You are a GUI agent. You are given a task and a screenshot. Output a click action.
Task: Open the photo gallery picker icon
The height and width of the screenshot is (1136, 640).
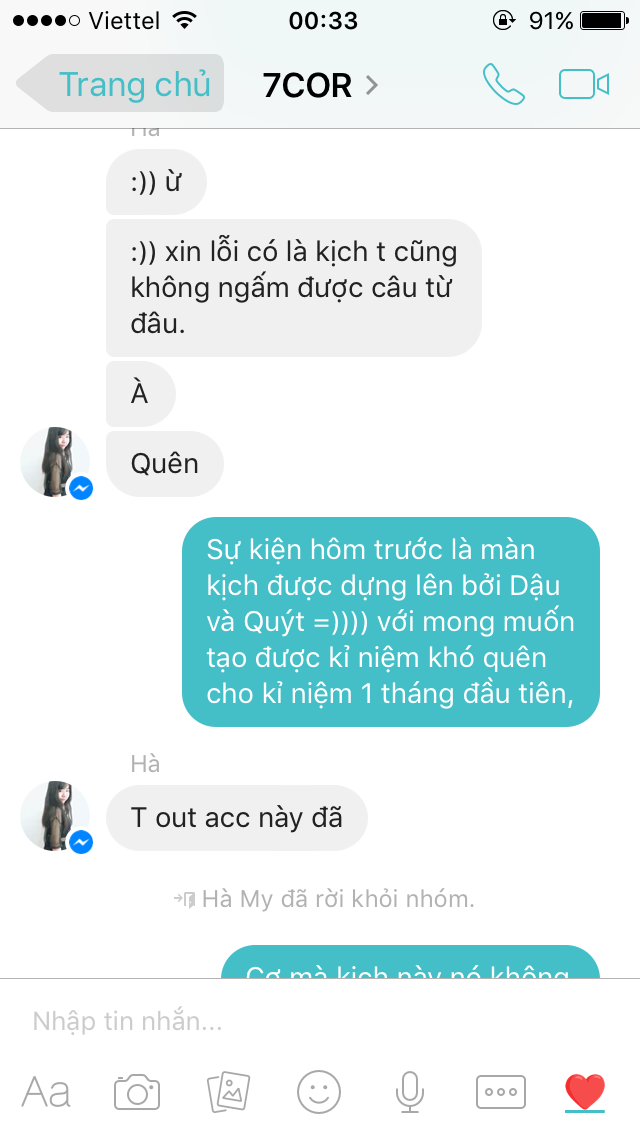[228, 1091]
